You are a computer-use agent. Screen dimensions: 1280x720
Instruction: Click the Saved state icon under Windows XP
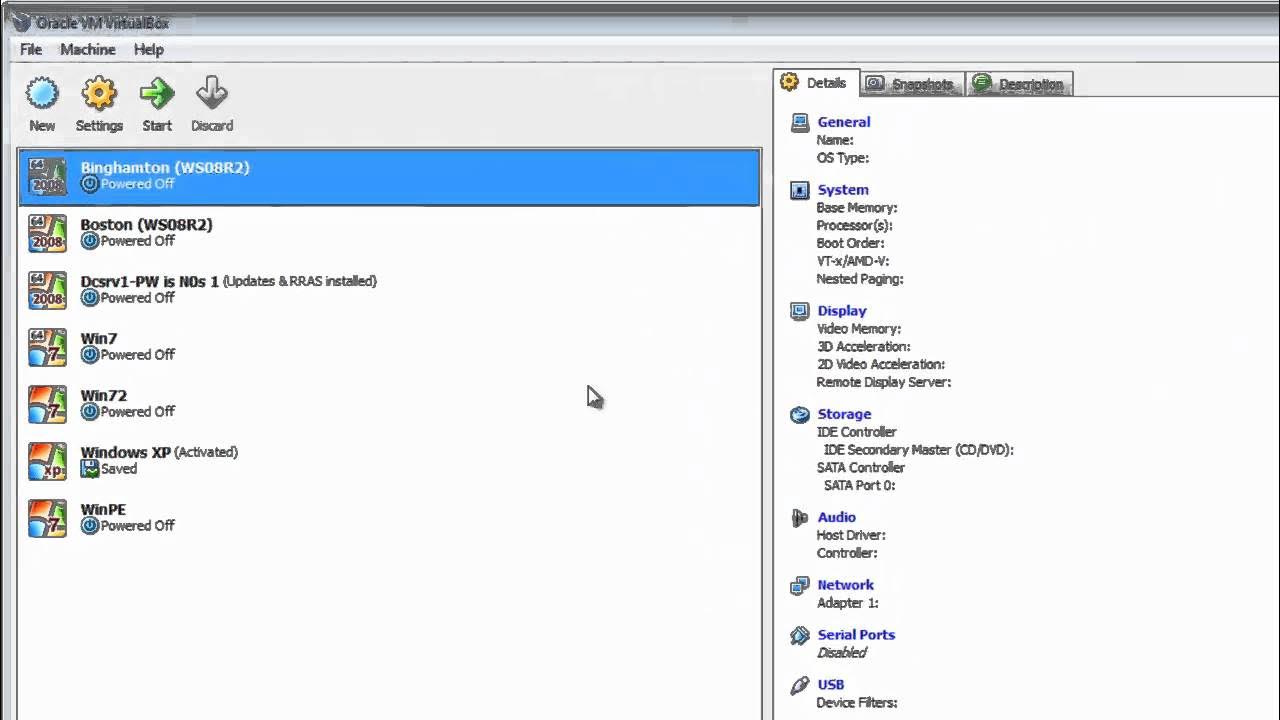point(90,469)
